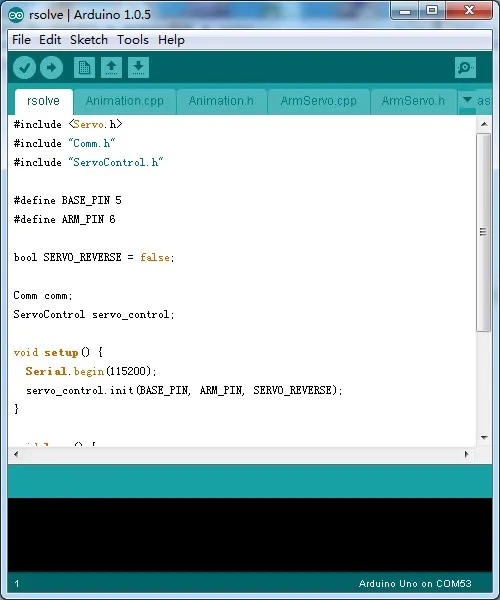Open the Sketch menu
Viewport: 500px width, 600px height.
(89, 40)
